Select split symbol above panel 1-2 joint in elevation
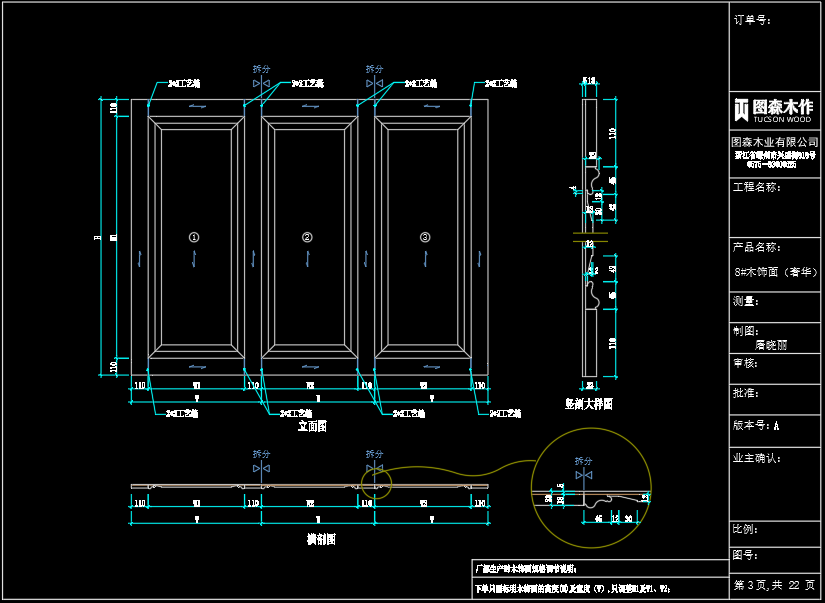 click(261, 84)
